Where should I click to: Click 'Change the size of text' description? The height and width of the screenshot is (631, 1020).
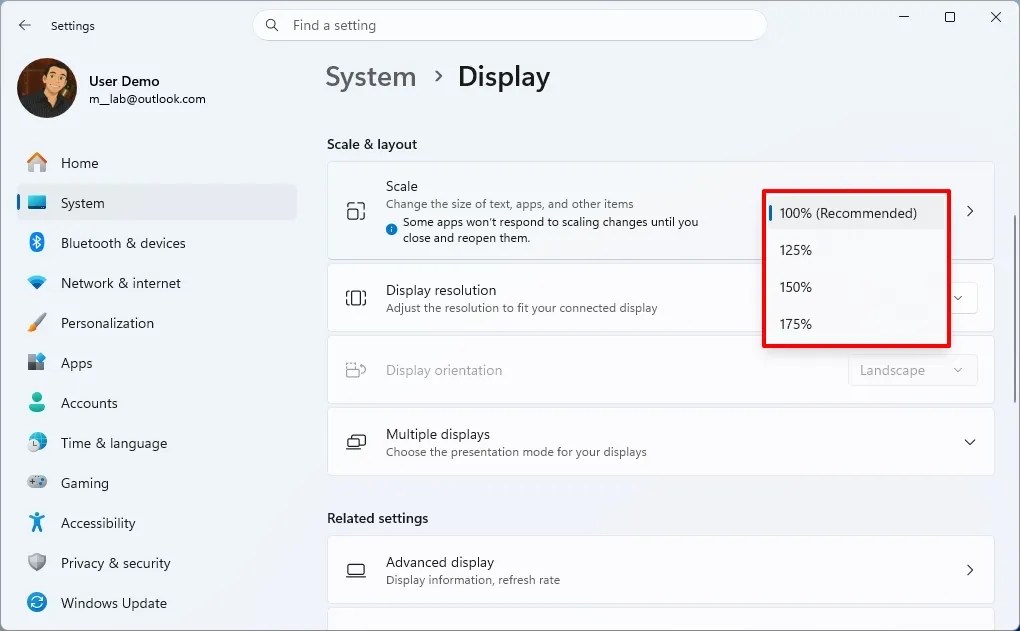pos(509,204)
